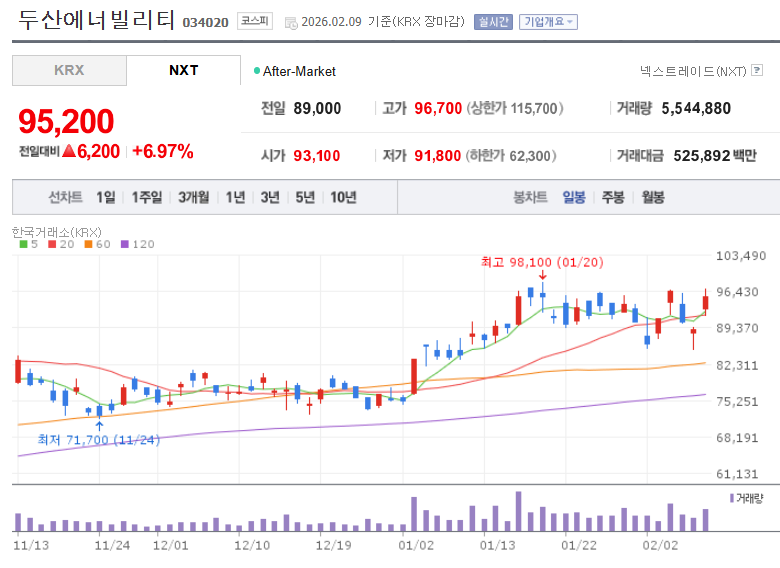This screenshot has height=568, width=780.
Task: Click the 103,490 price axis label
Action: 741,256
